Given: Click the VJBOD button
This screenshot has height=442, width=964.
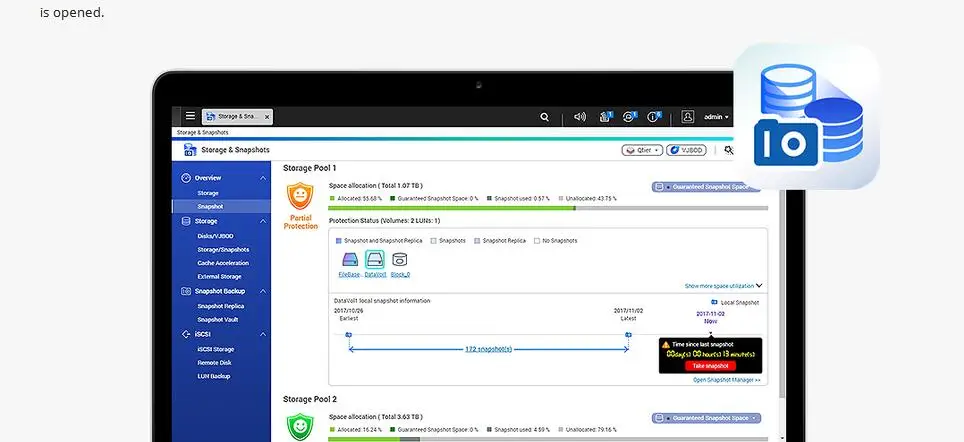Looking at the screenshot, I should coord(686,150).
